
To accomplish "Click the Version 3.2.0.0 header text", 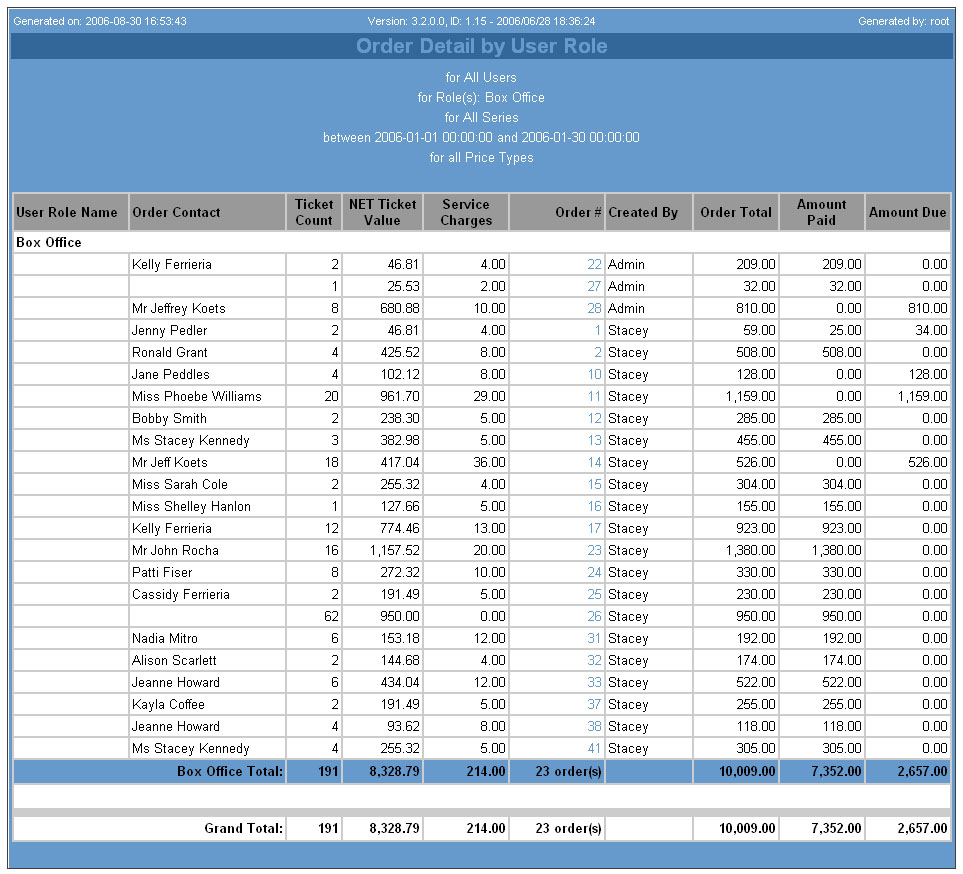I will [x=482, y=21].
